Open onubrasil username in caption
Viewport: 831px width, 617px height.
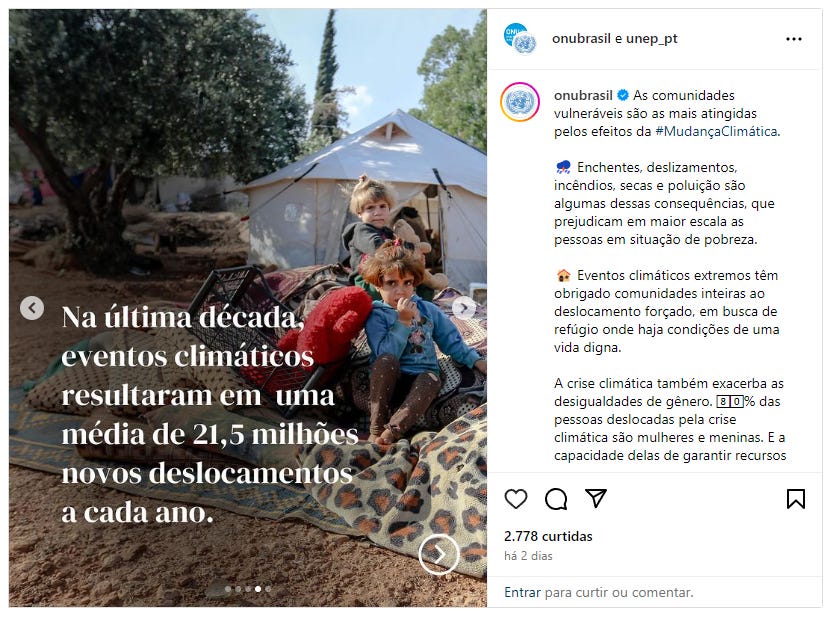point(583,95)
